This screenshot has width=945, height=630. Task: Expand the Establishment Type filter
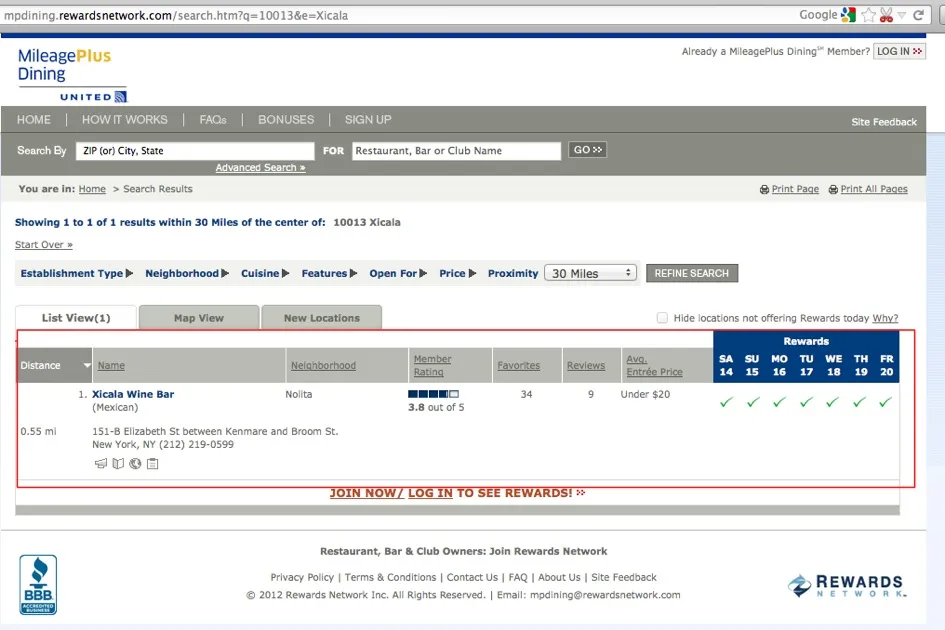[77, 273]
